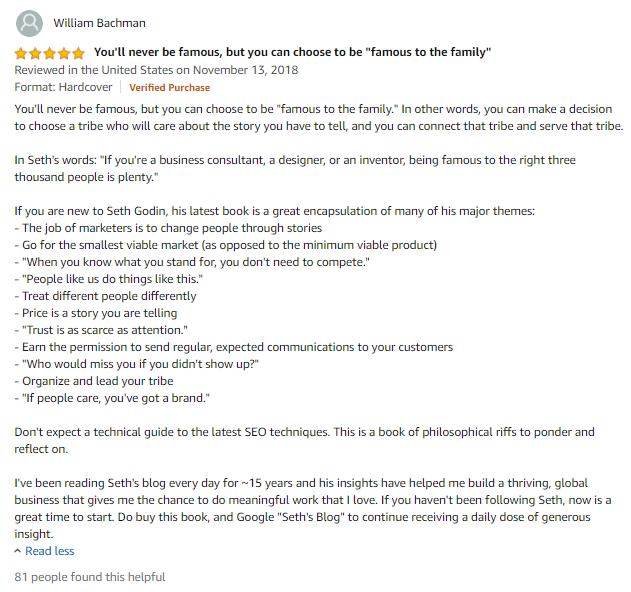Click the fifth gold rating star
Image resolution: width=631 pixels, height=592 pixels.
(78, 53)
